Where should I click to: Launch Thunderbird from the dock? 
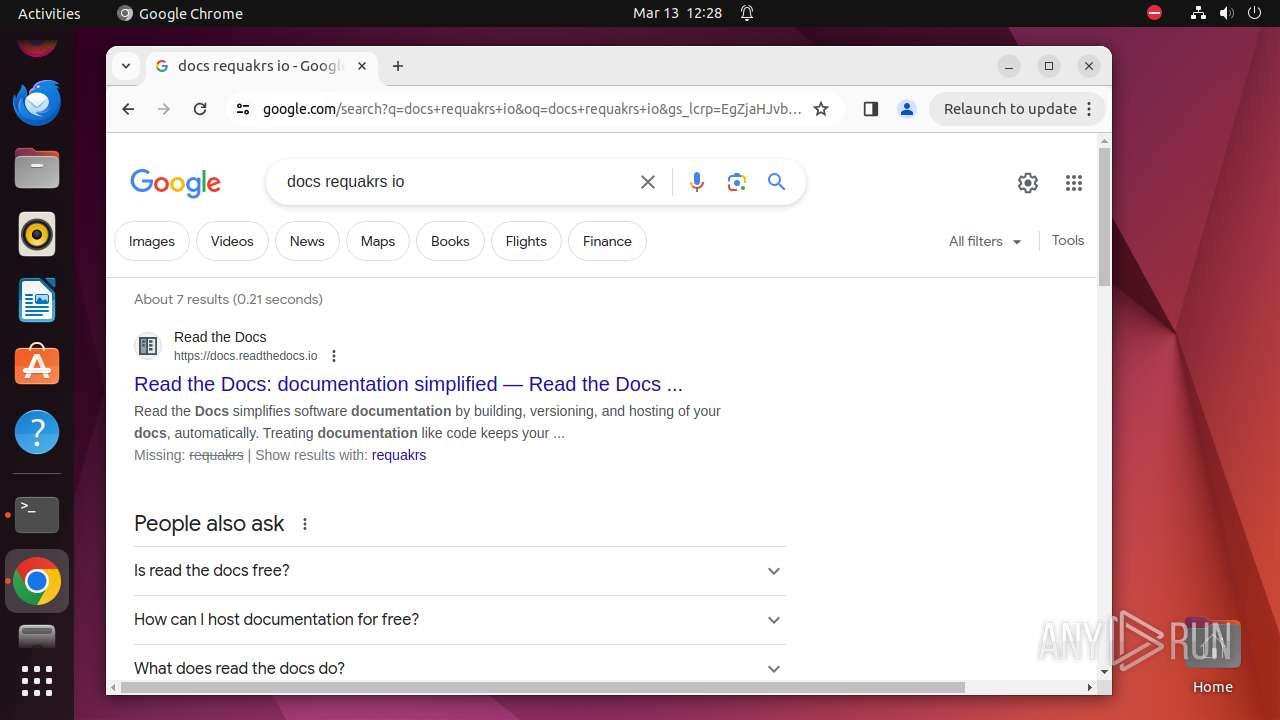click(x=37, y=102)
